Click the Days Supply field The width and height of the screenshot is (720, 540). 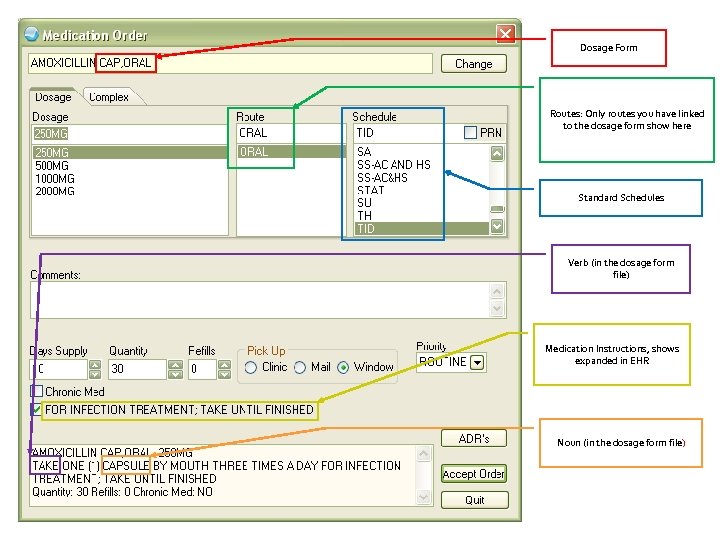click(59, 369)
